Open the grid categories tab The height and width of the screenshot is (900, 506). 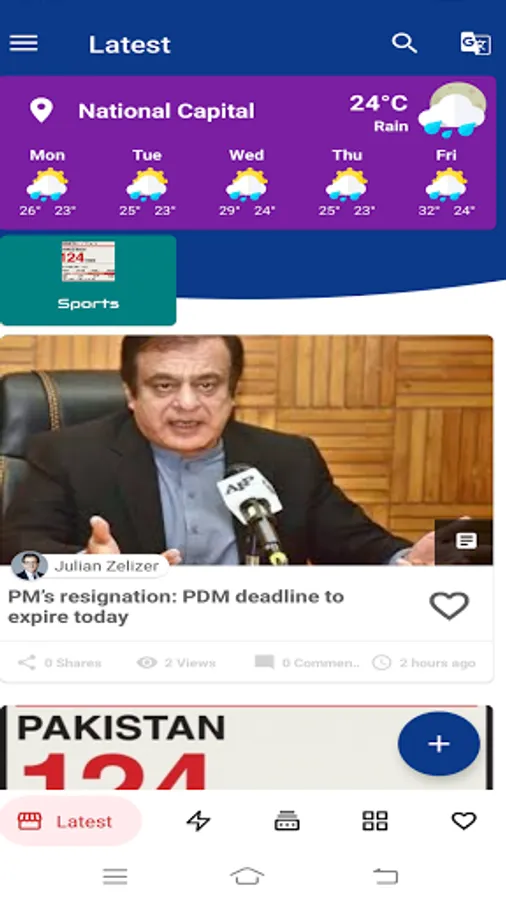pos(375,821)
